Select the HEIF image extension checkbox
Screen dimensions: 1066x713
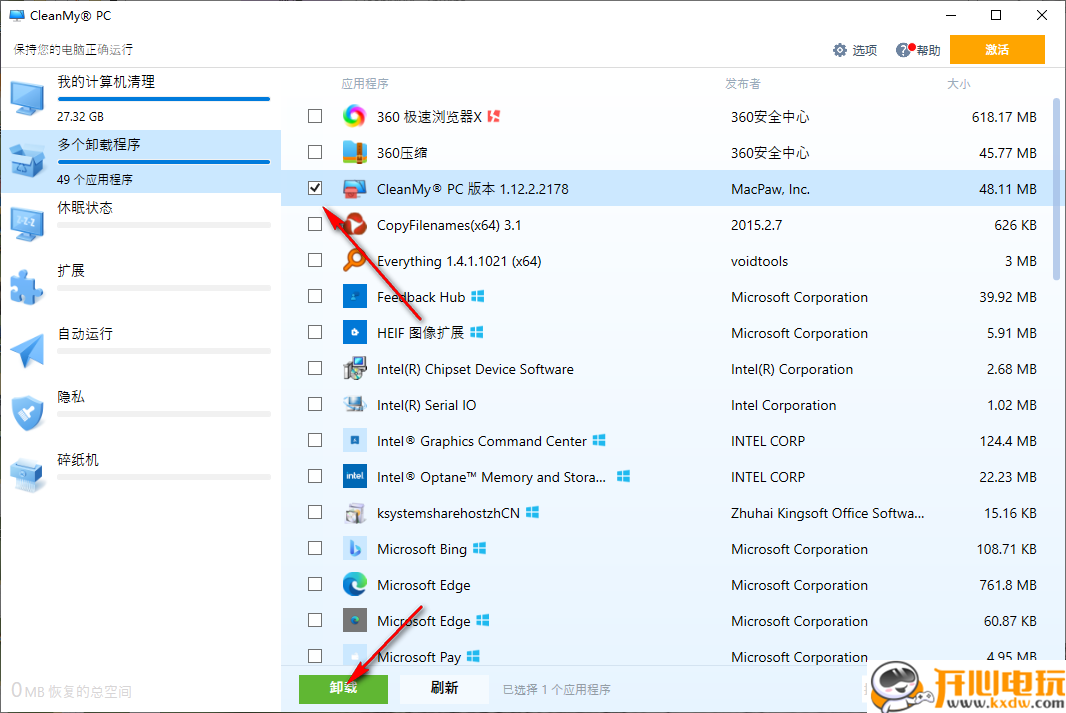[315, 332]
